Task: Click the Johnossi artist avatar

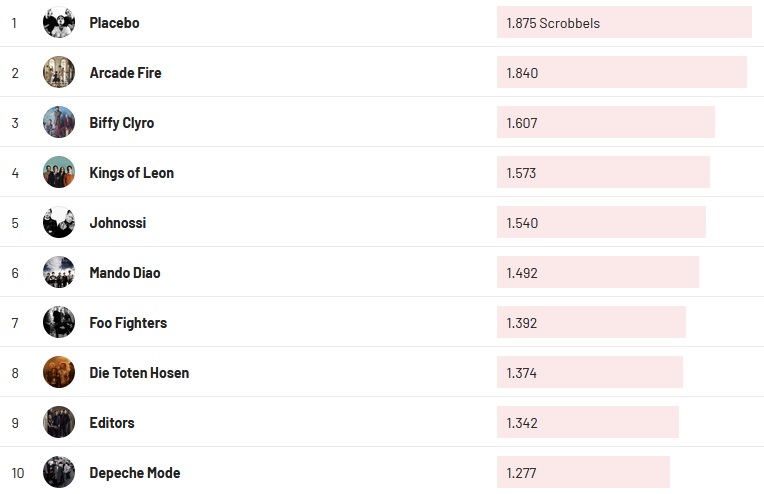Action: coord(59,222)
